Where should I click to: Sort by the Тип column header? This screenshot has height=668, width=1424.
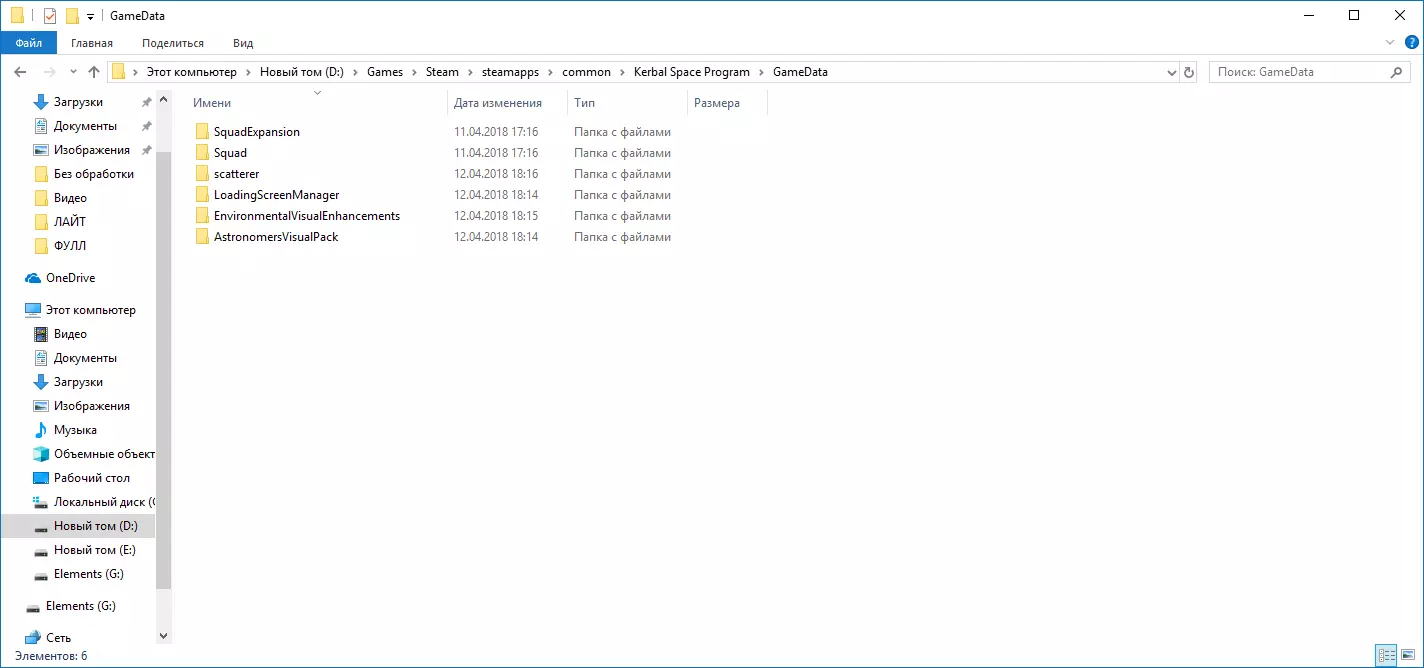pos(584,103)
